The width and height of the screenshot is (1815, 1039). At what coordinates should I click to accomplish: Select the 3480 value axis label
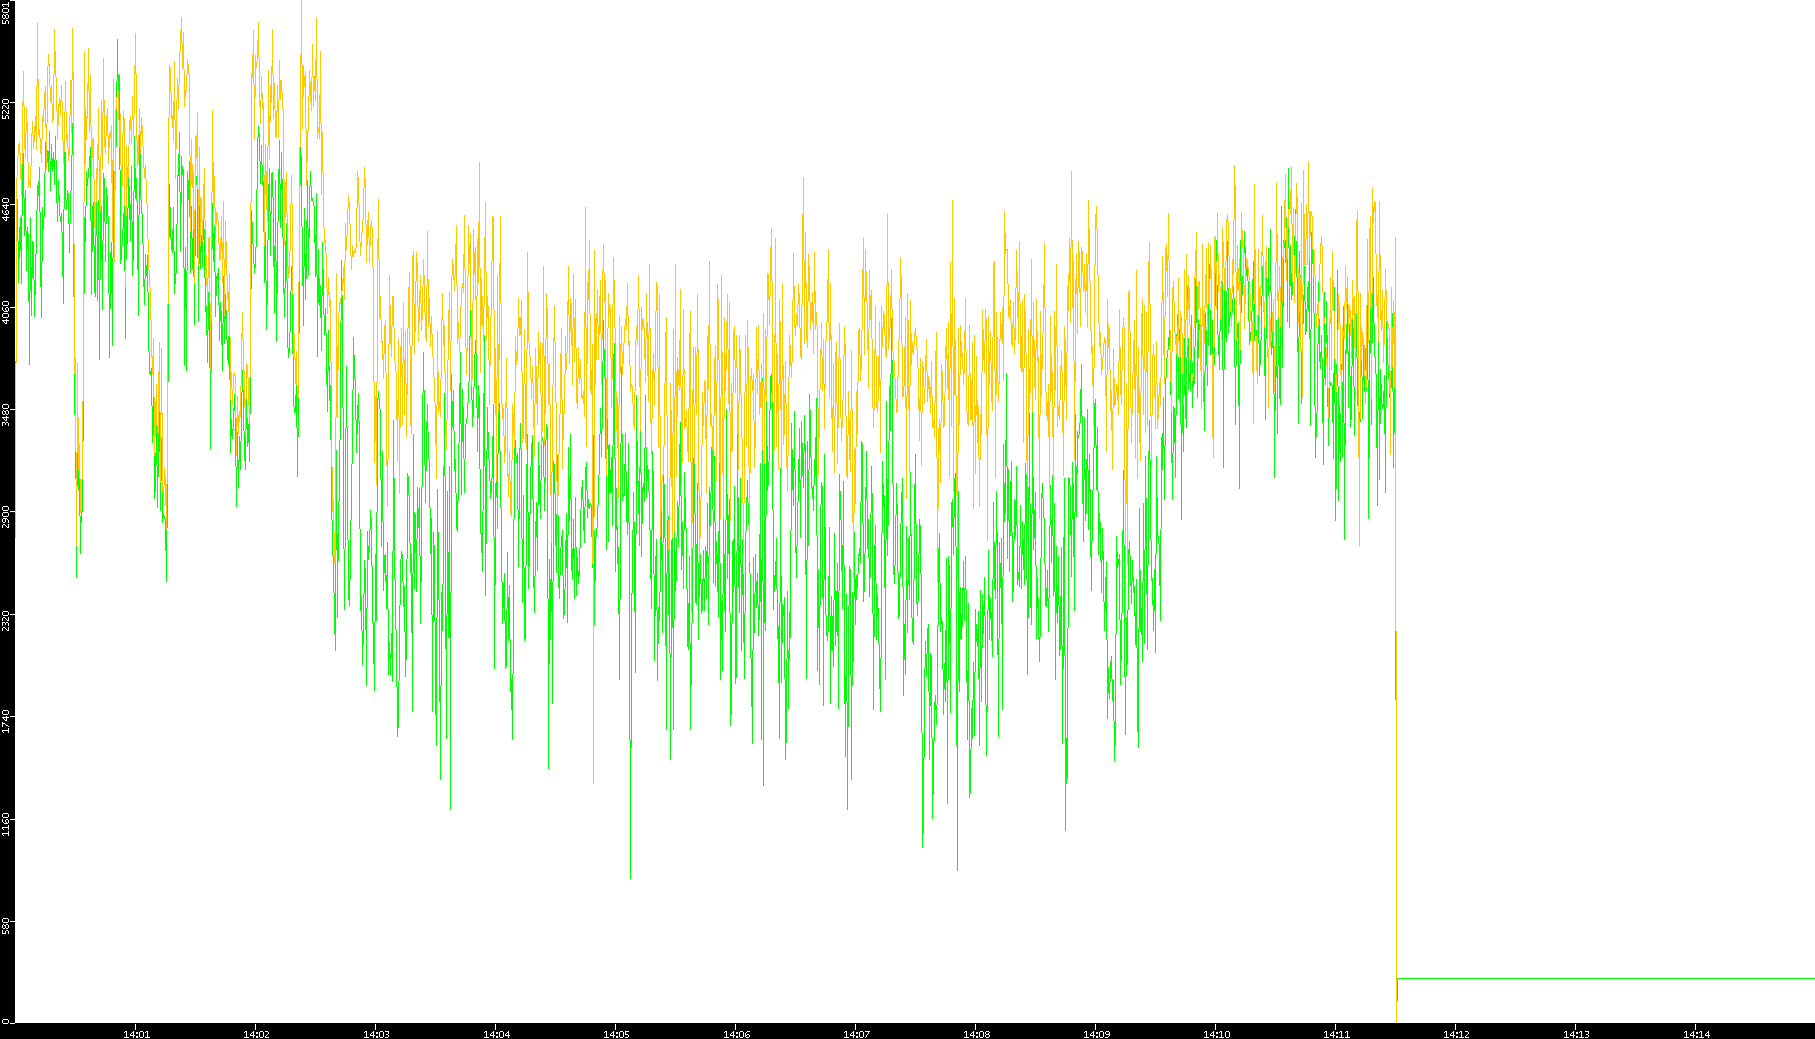coord(7,414)
